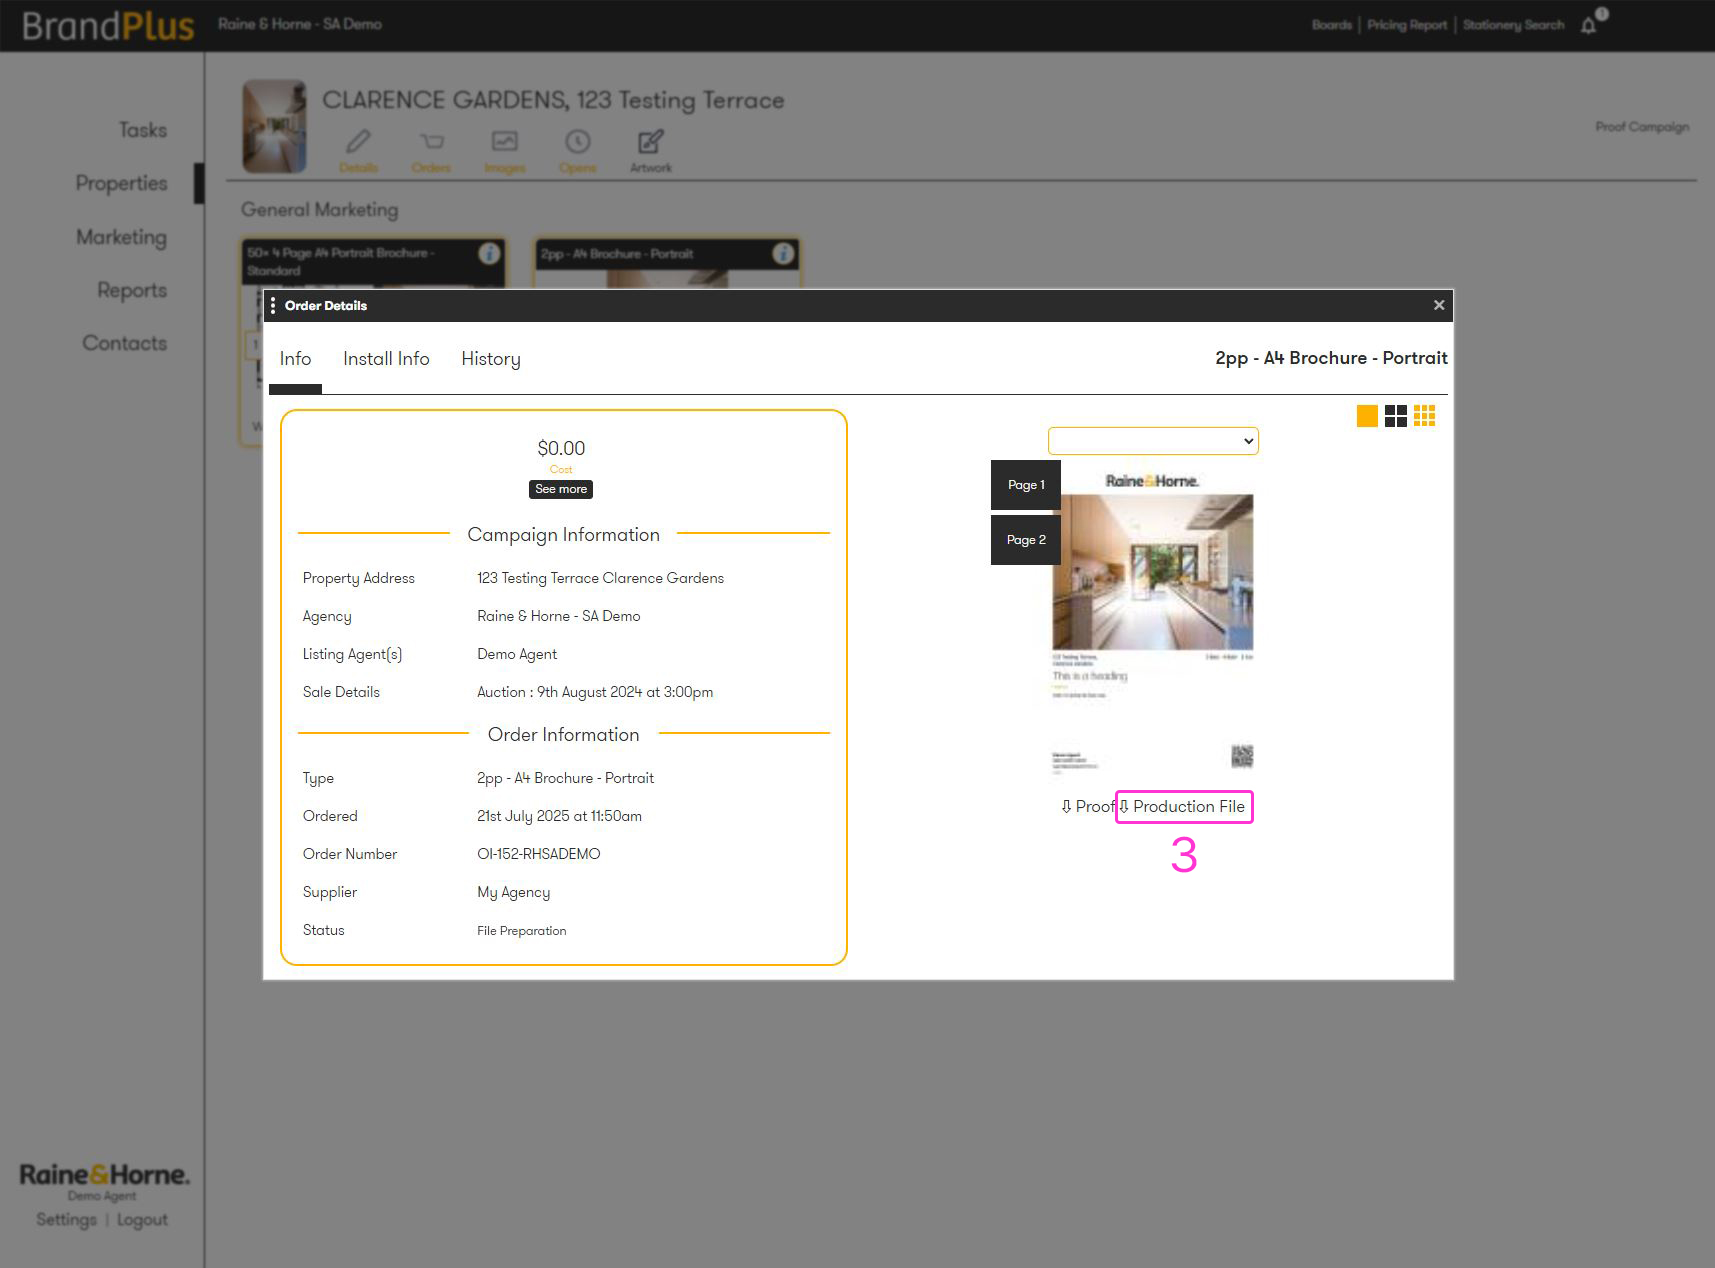
Task: Switch to single image view
Action: pos(1367,416)
